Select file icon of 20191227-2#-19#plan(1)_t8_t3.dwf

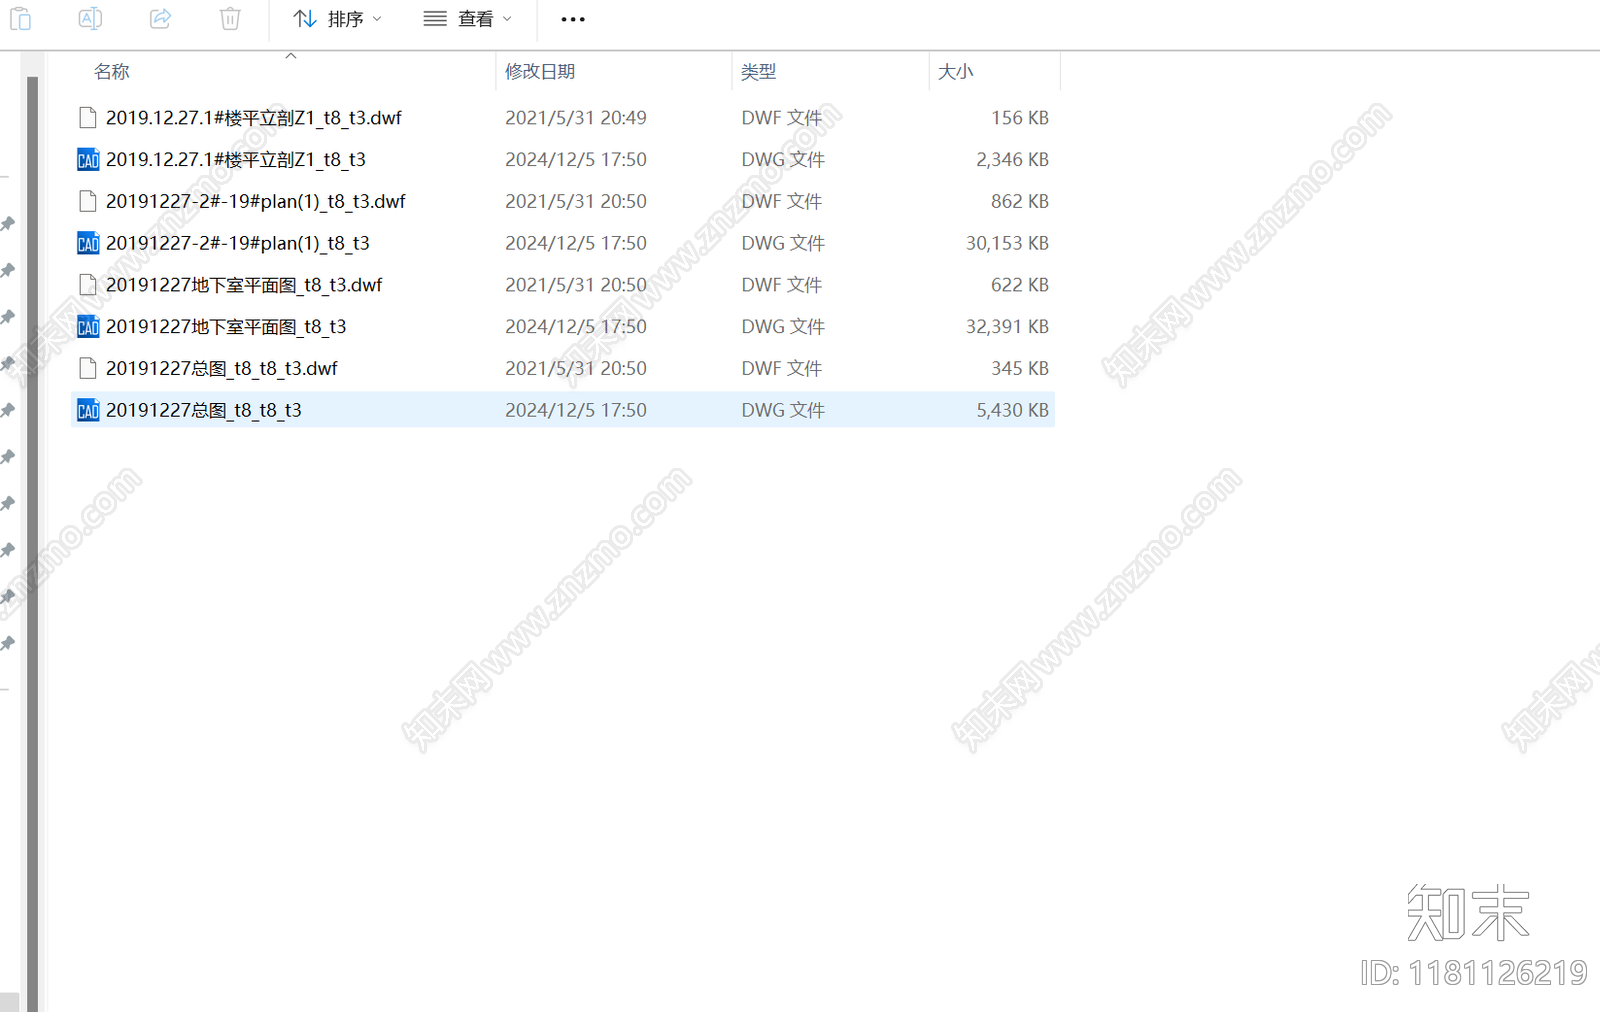click(x=88, y=201)
